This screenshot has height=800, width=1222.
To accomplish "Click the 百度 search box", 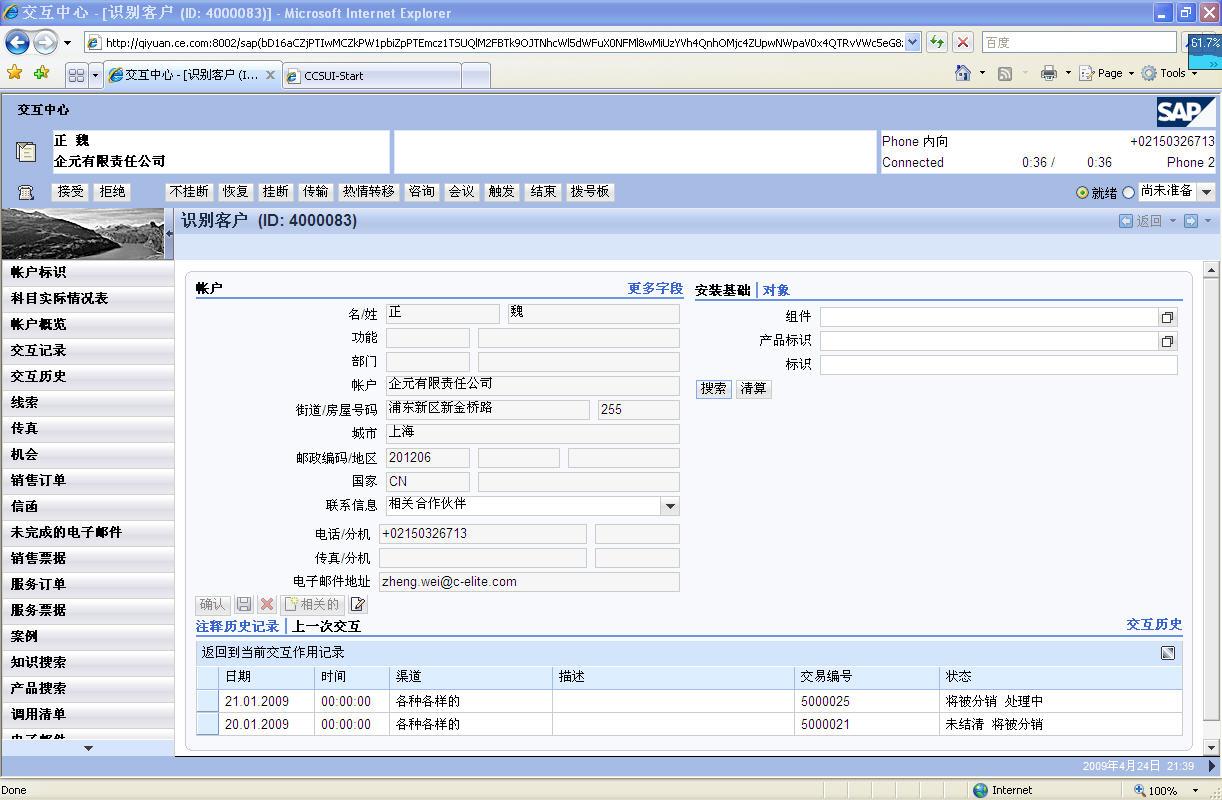I will tap(1079, 42).
